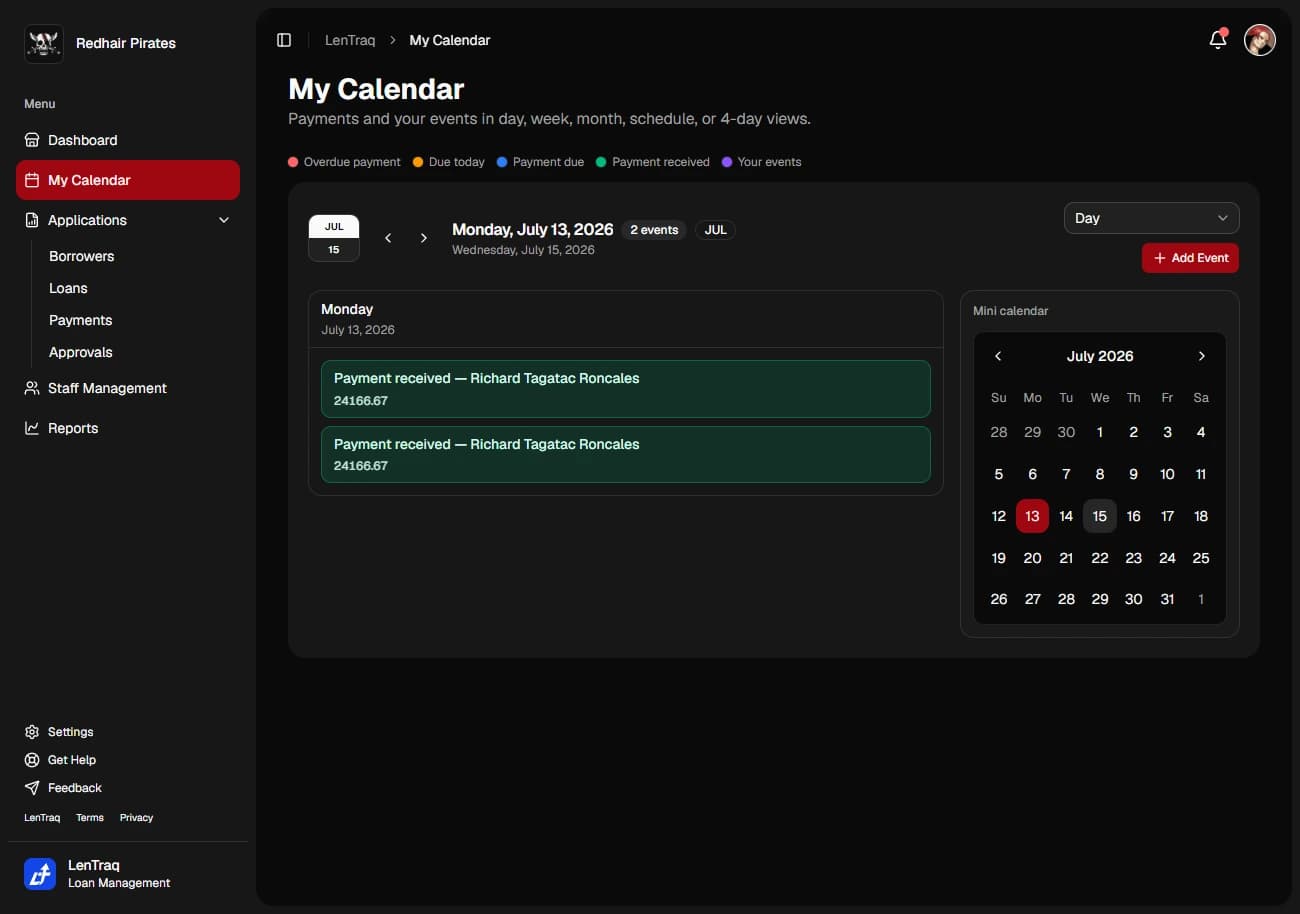
Task: Open the Terms footer link
Action: click(90, 817)
